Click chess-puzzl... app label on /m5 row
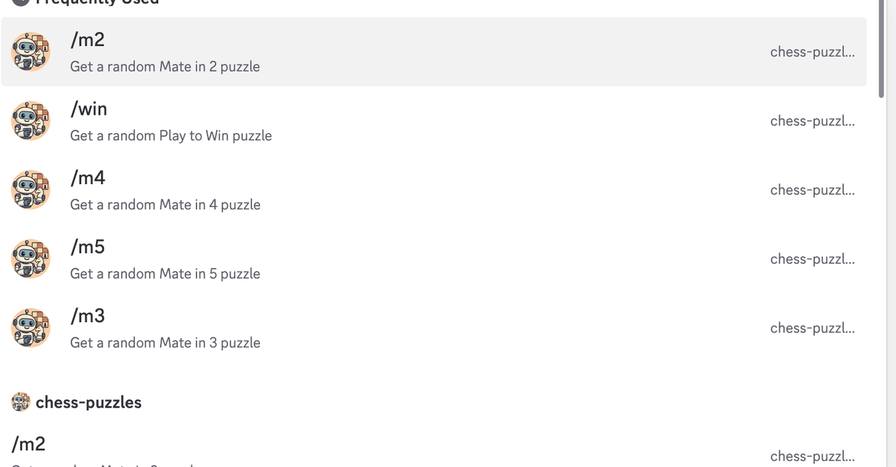Screen dimensions: 896x467 [812, 259]
